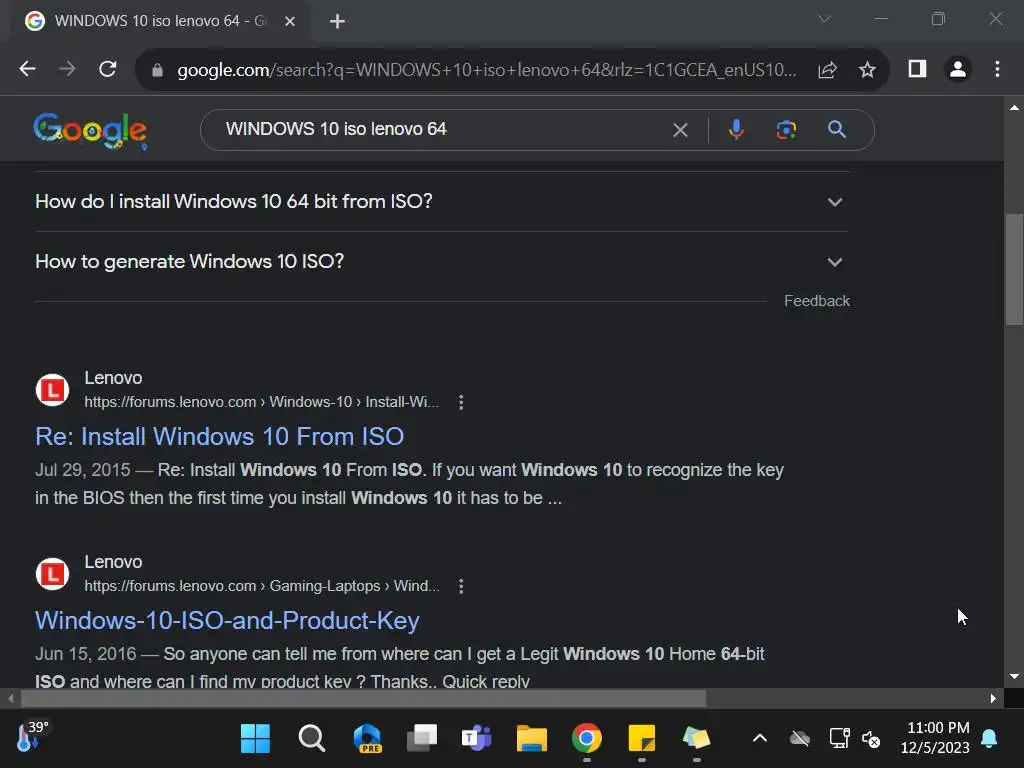
Task: Clear the Google search box text
Action: click(680, 130)
